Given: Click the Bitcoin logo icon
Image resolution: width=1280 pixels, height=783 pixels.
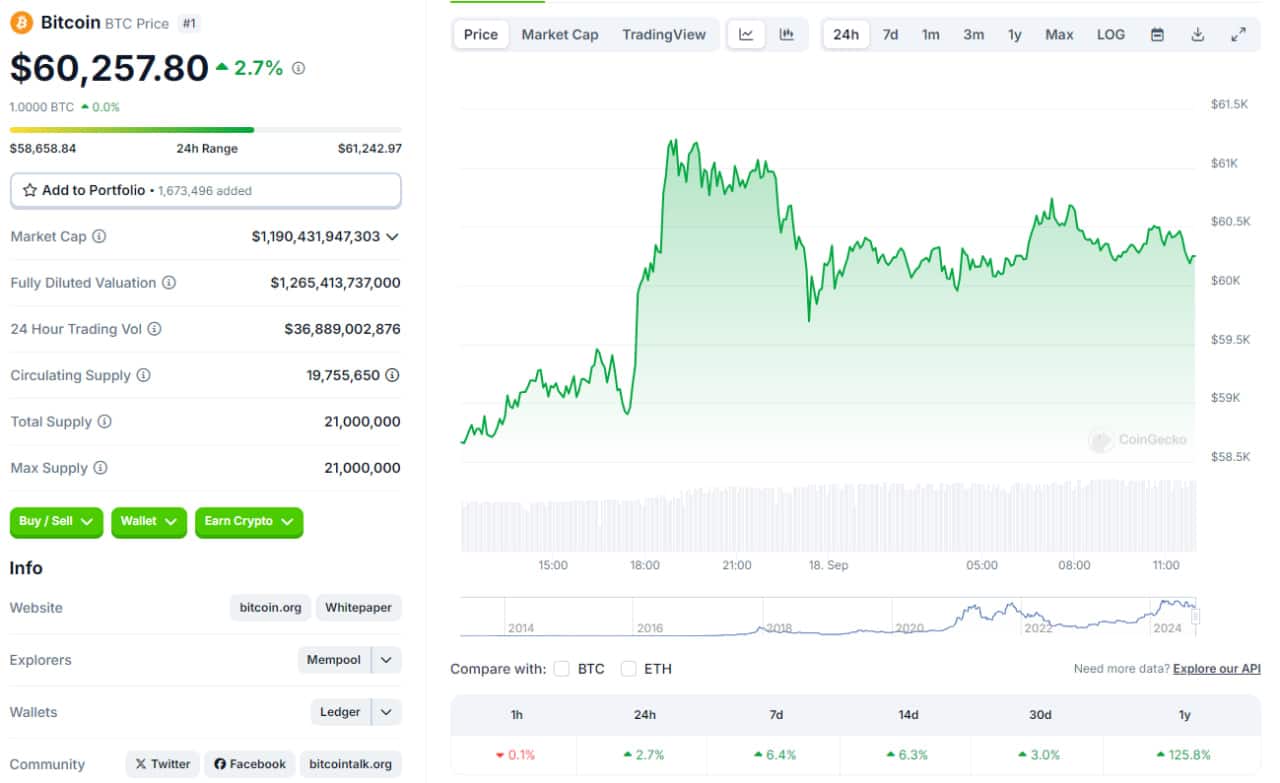Looking at the screenshot, I should point(21,22).
